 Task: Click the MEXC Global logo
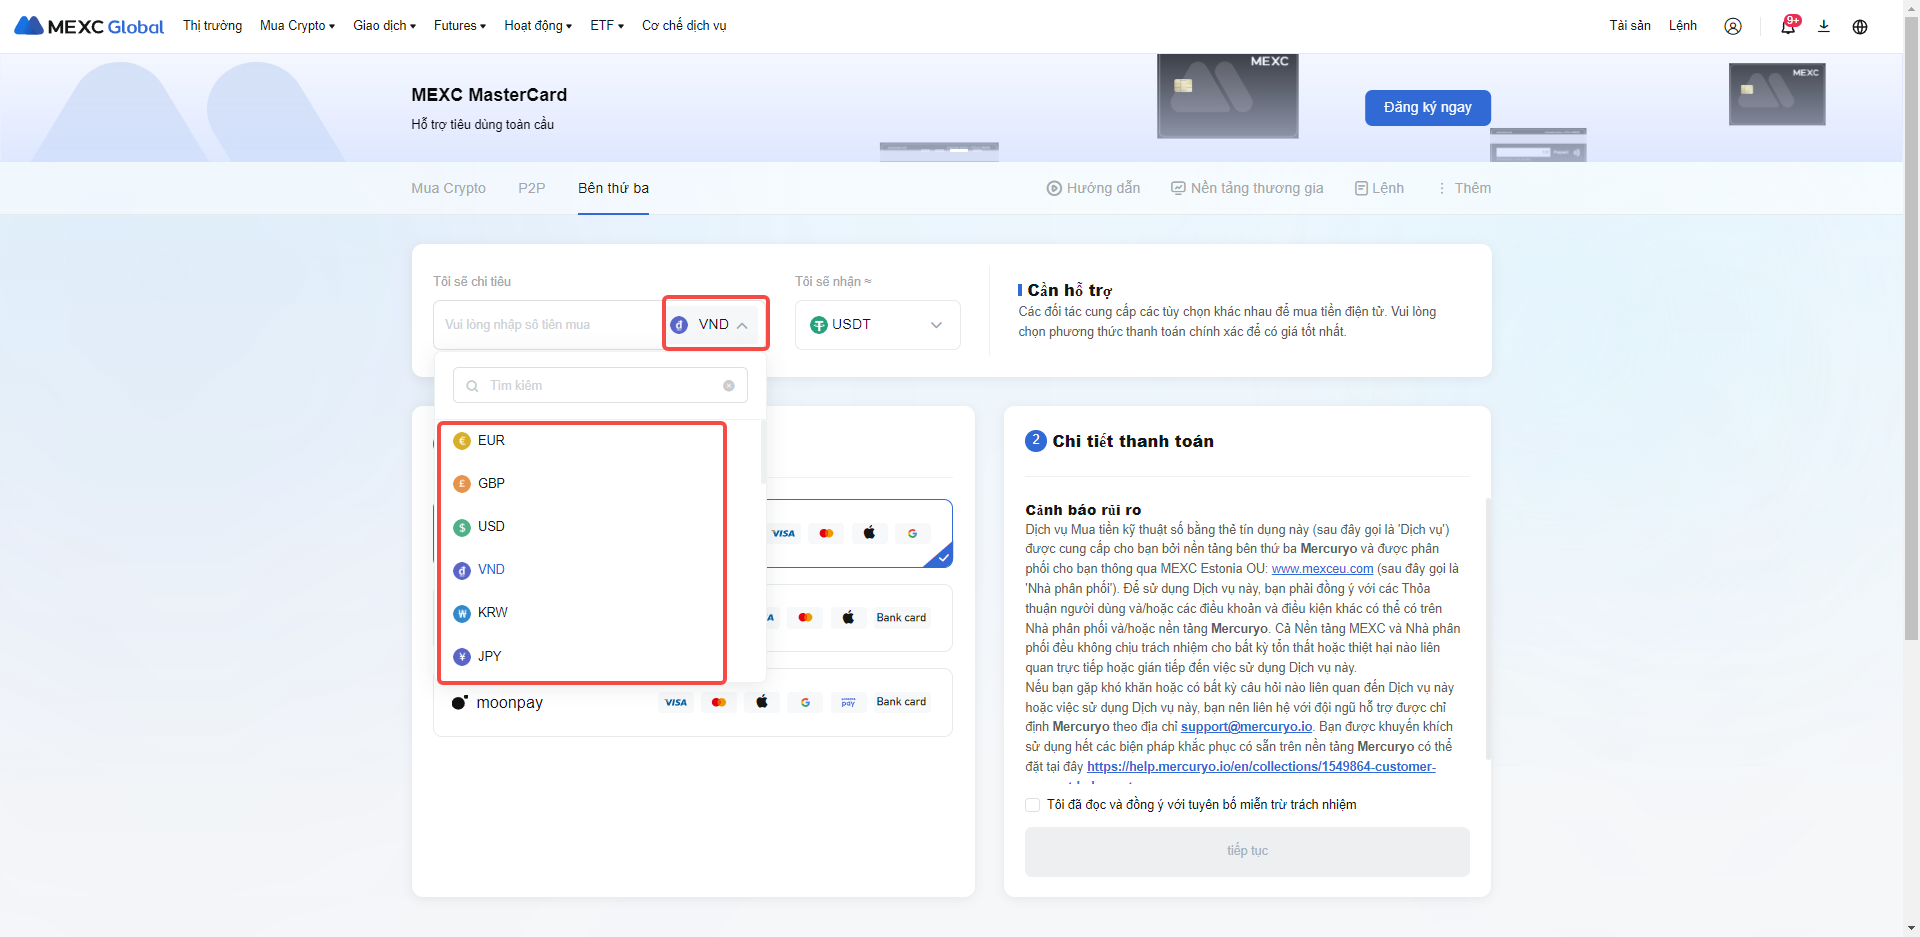click(x=89, y=26)
